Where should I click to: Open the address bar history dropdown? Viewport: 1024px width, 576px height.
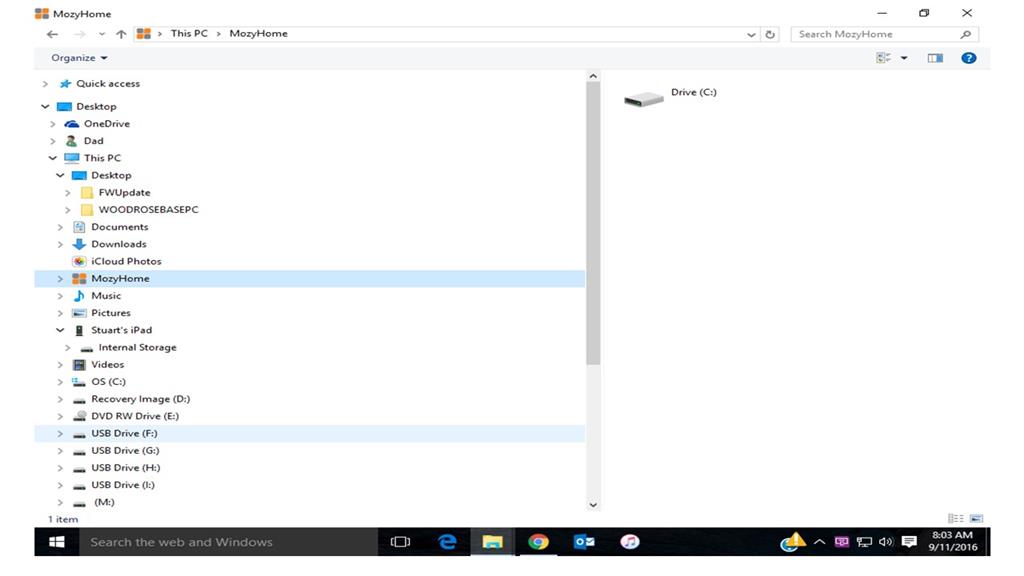(x=751, y=35)
